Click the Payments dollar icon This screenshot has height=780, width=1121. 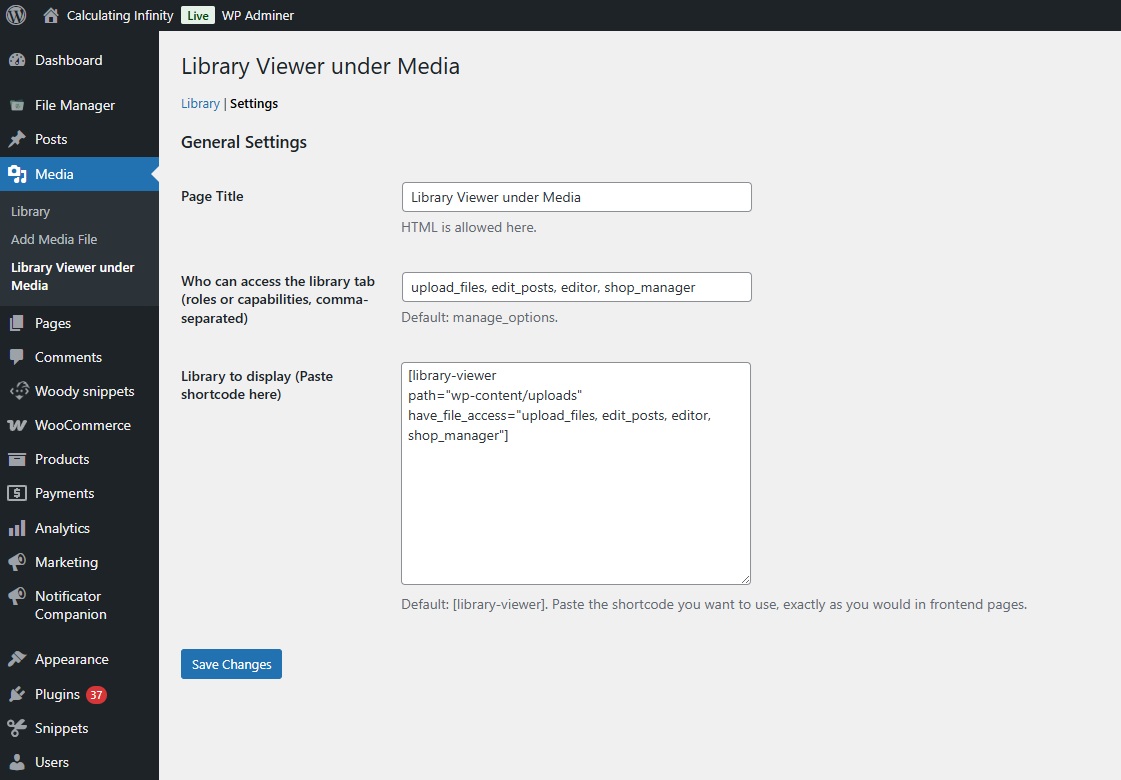pyautogui.click(x=17, y=493)
